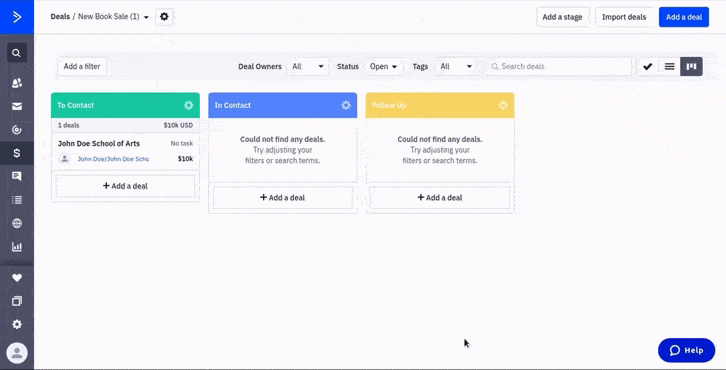Click the $10k deal value

tap(185, 159)
